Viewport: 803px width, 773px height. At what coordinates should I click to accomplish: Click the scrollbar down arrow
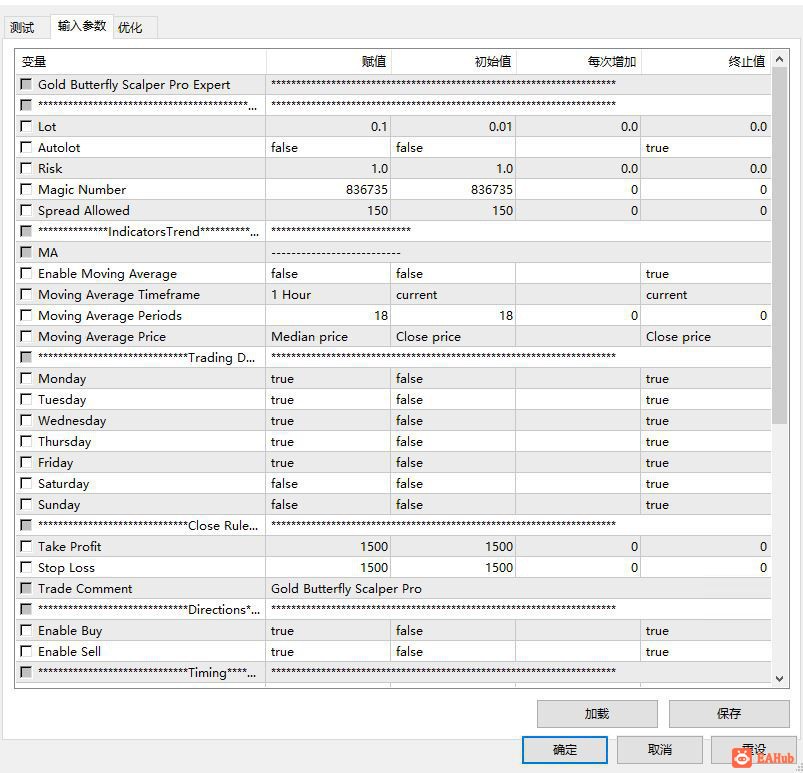pos(779,679)
